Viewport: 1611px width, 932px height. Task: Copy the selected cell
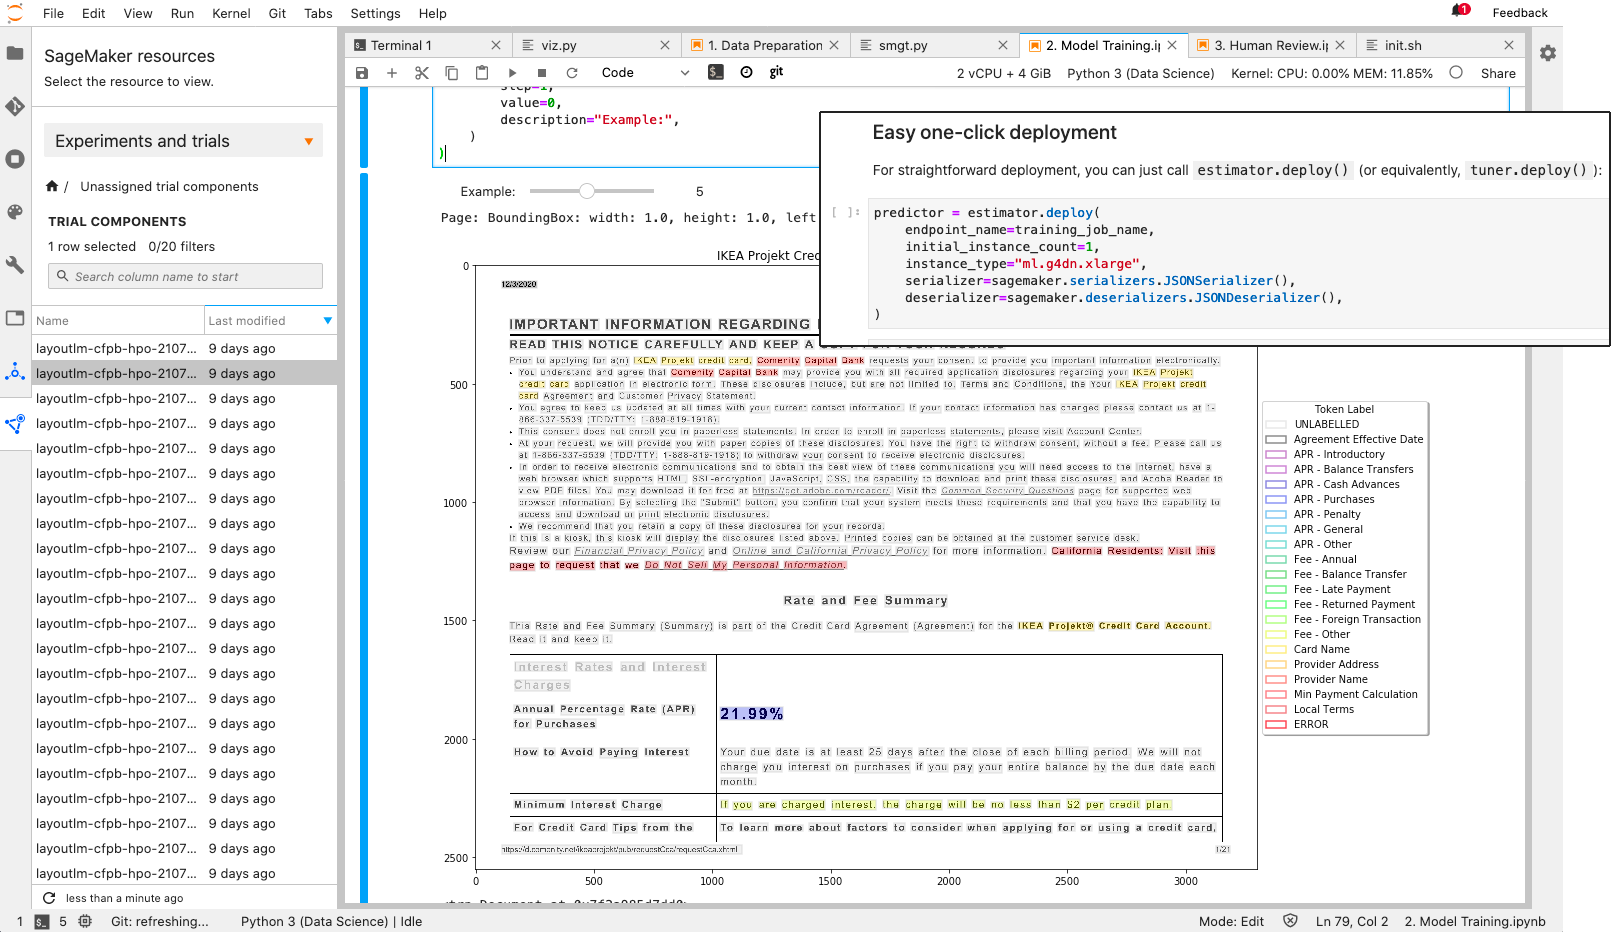(x=452, y=73)
